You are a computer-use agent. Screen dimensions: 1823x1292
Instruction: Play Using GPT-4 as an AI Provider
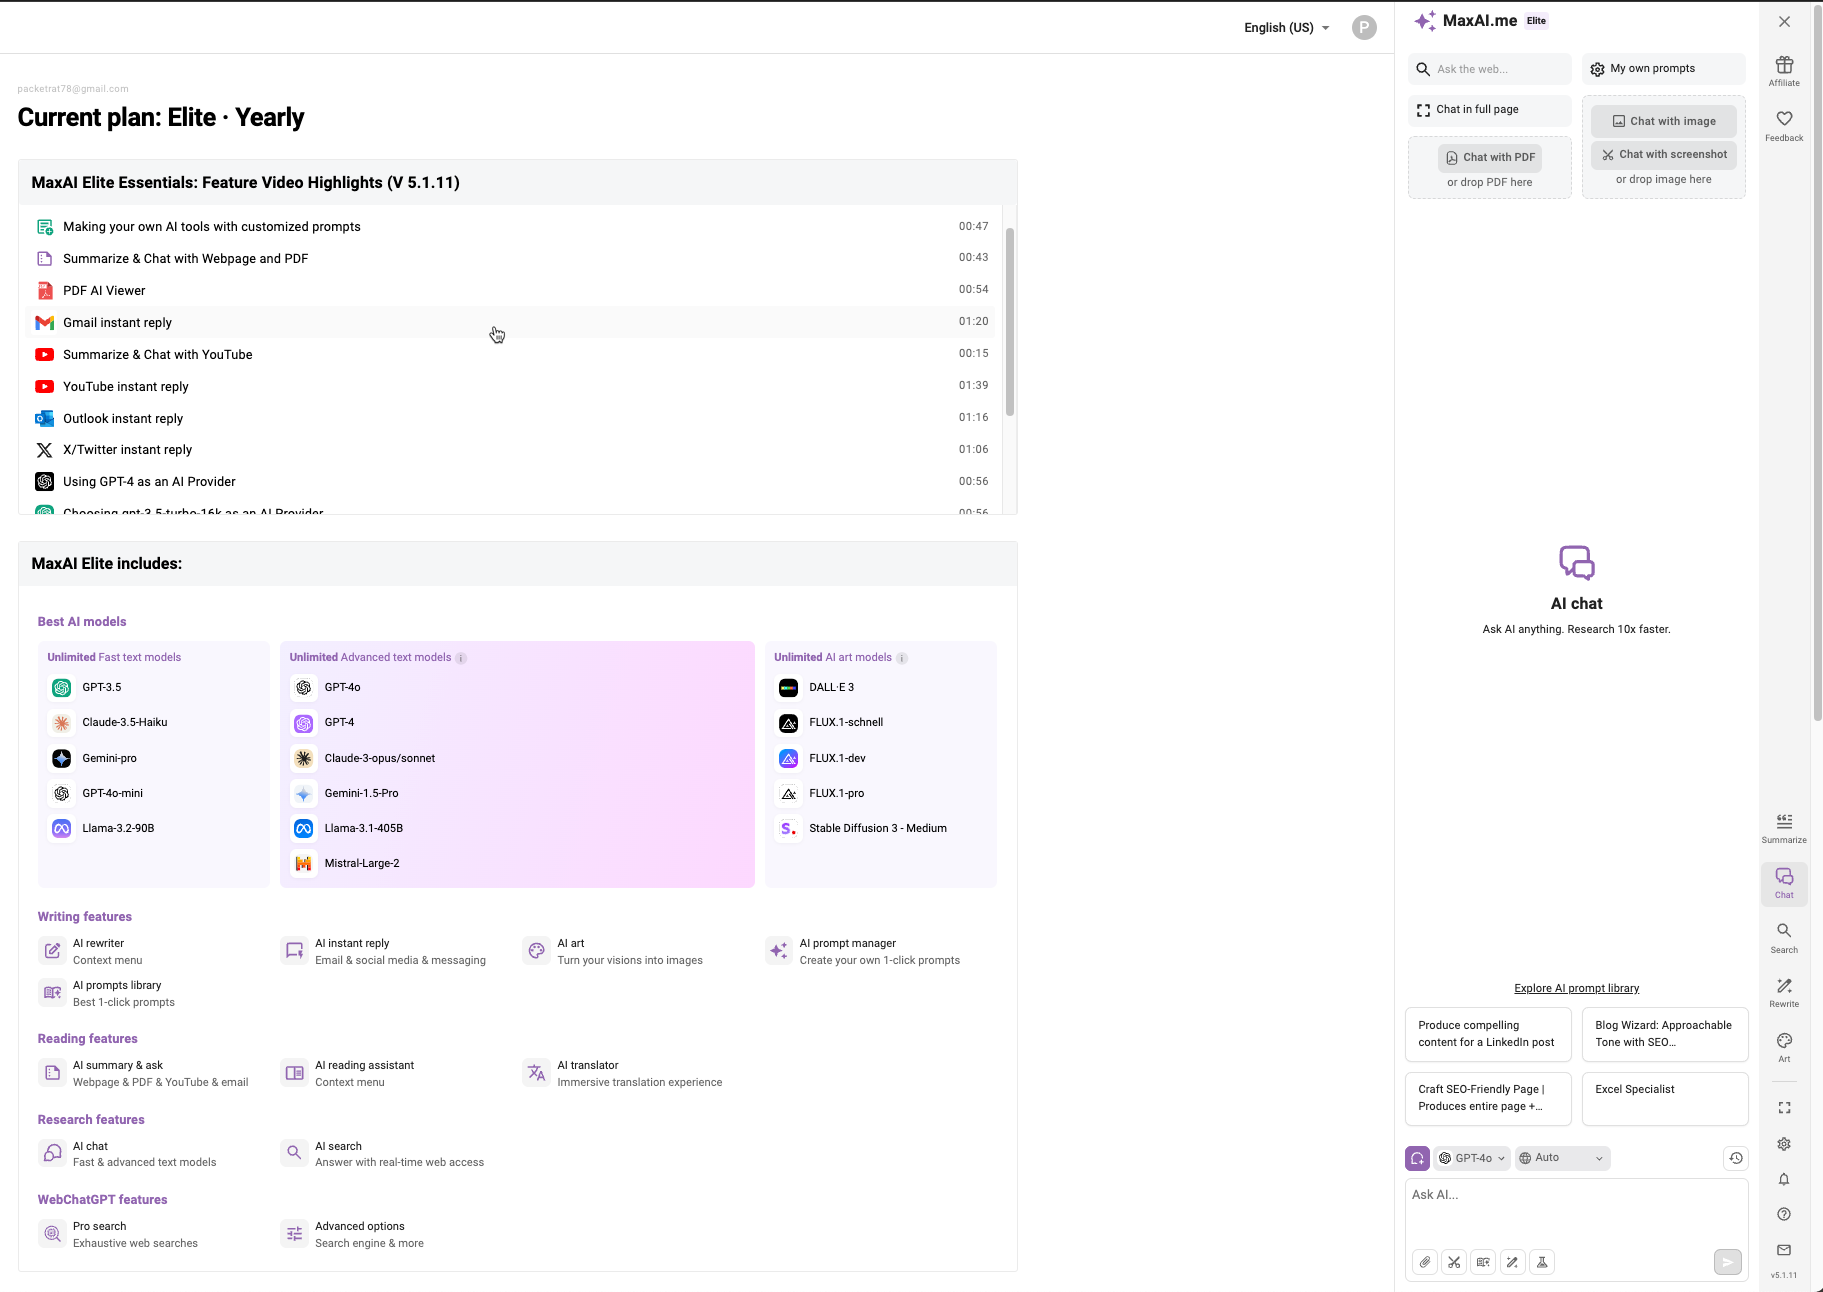pos(512,482)
